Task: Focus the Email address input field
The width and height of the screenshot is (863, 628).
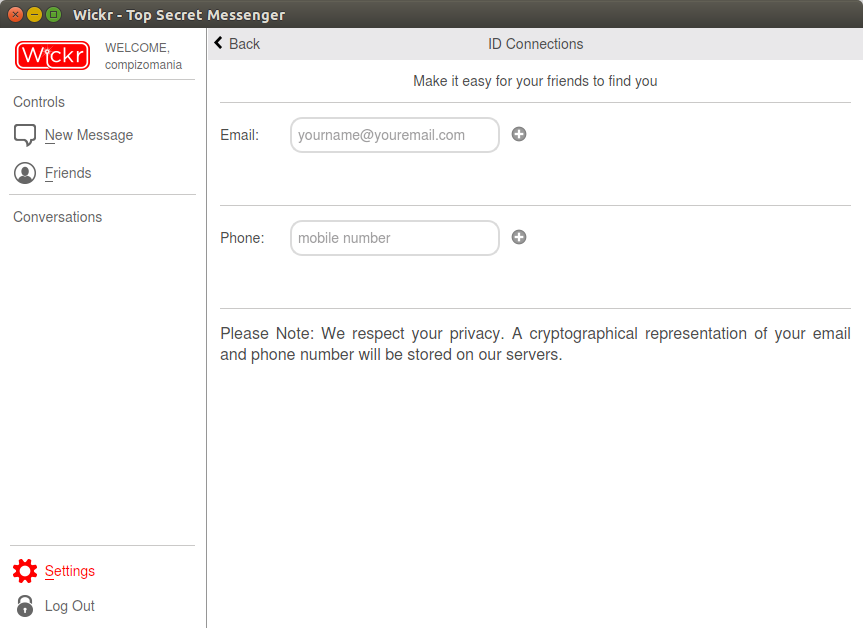Action: (395, 135)
